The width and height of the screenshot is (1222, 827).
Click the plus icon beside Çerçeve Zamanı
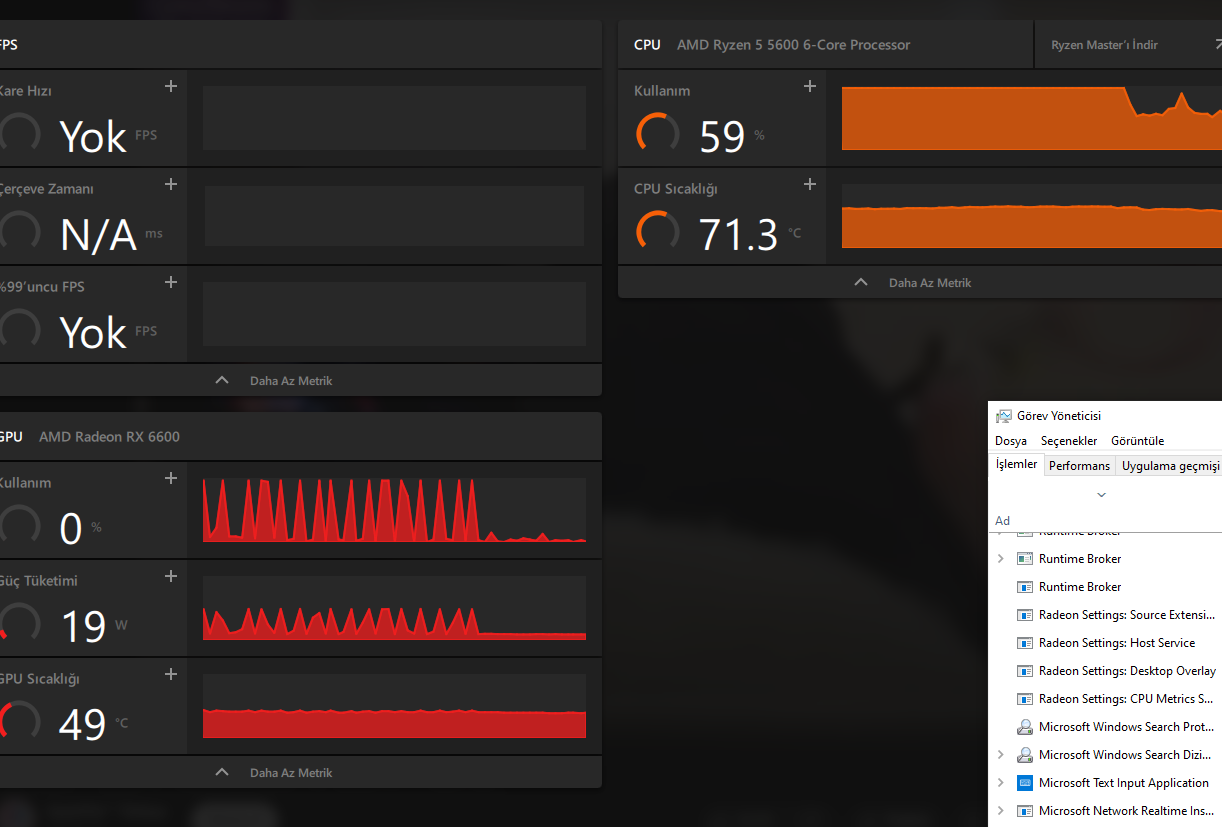(x=171, y=184)
